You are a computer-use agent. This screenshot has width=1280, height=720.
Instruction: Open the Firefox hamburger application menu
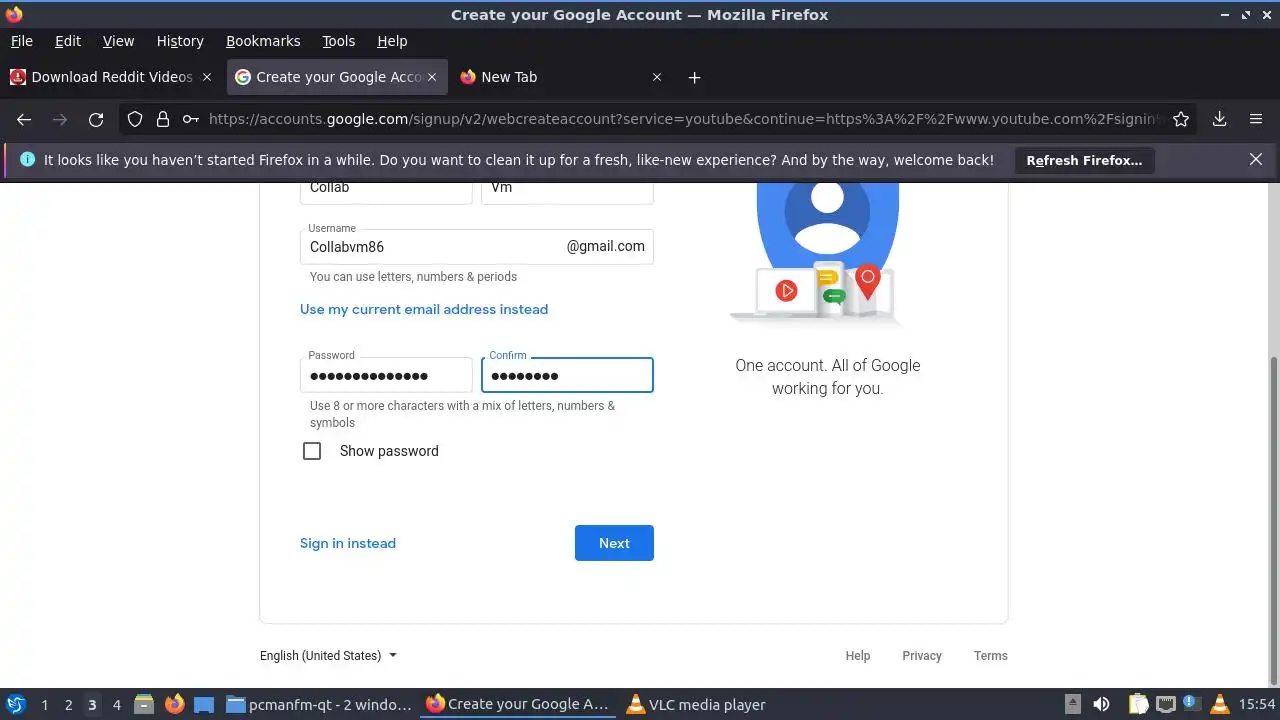point(1256,119)
